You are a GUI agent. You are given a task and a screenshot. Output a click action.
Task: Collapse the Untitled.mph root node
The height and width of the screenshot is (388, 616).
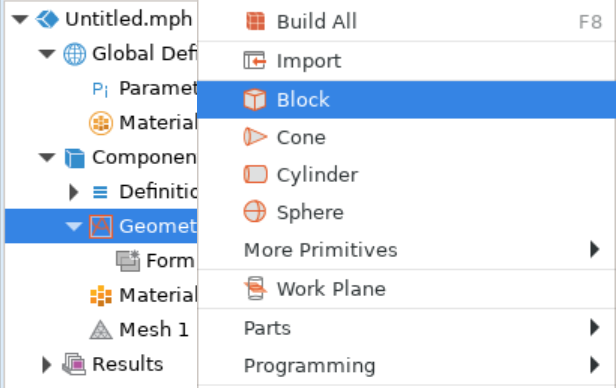20,19
